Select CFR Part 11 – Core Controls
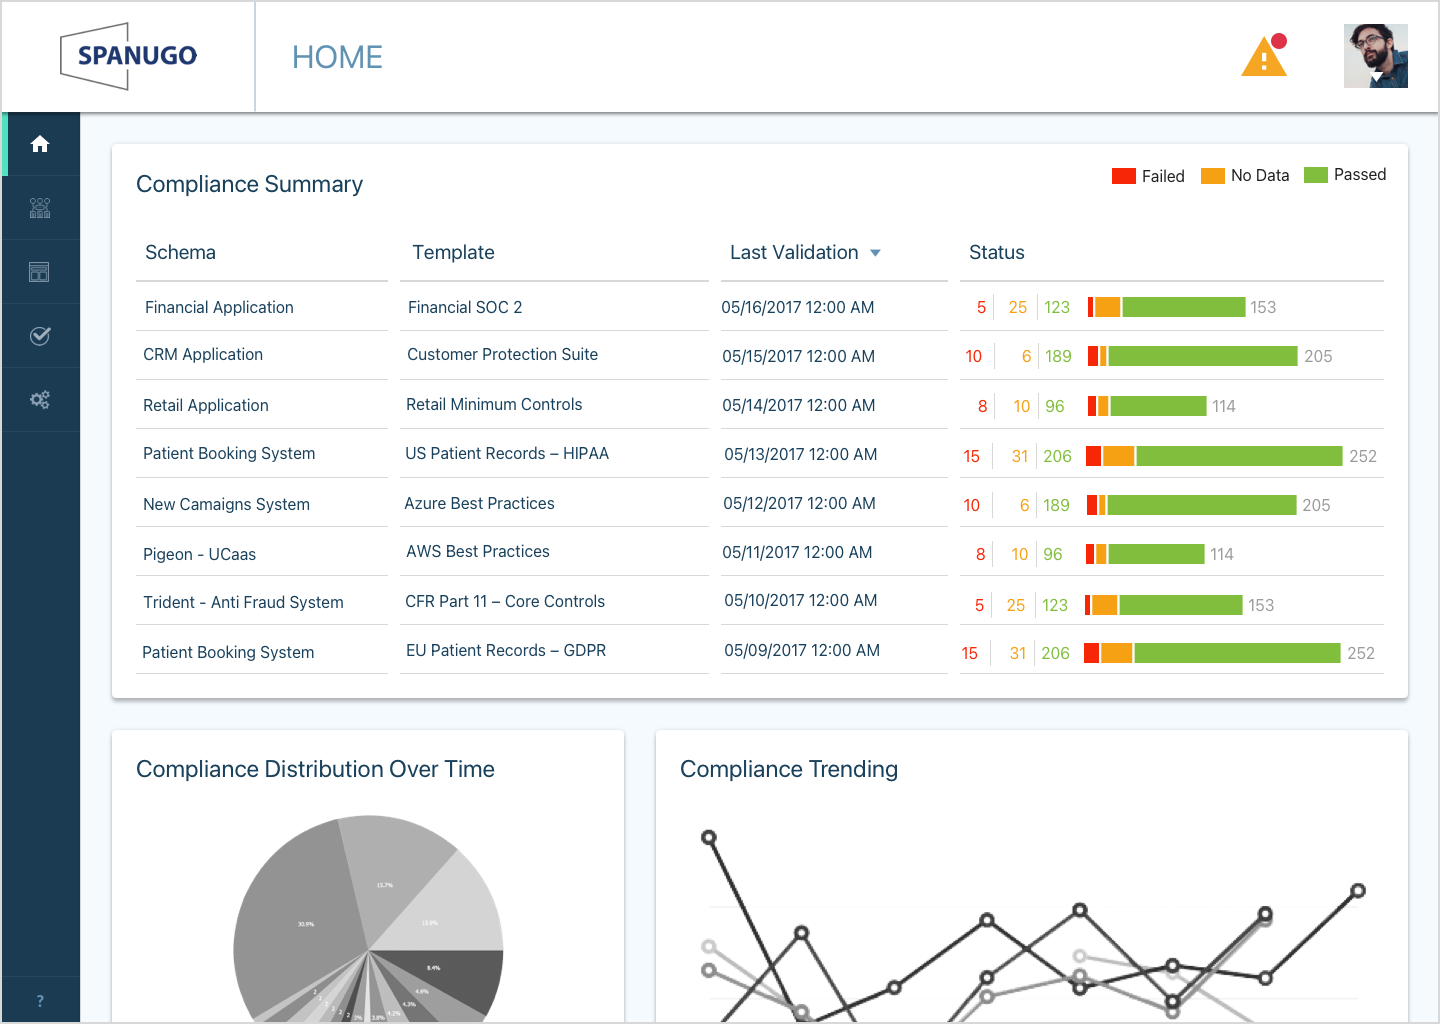 click(x=505, y=601)
